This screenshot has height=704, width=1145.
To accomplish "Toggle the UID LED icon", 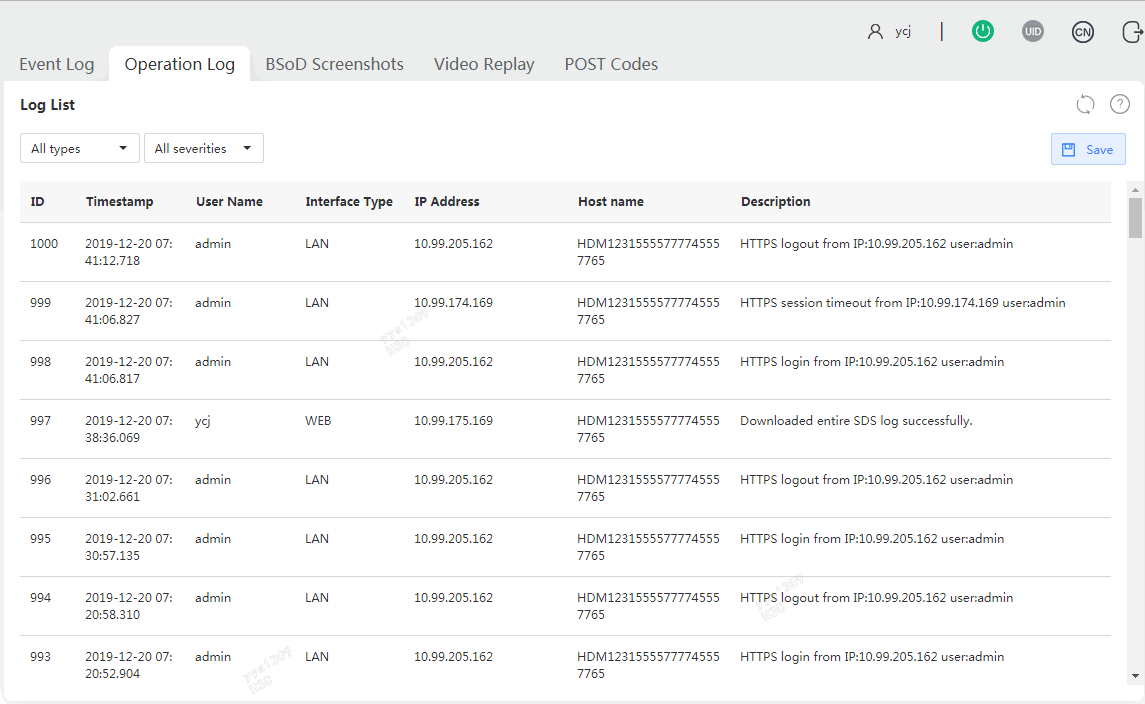I will point(1033,31).
